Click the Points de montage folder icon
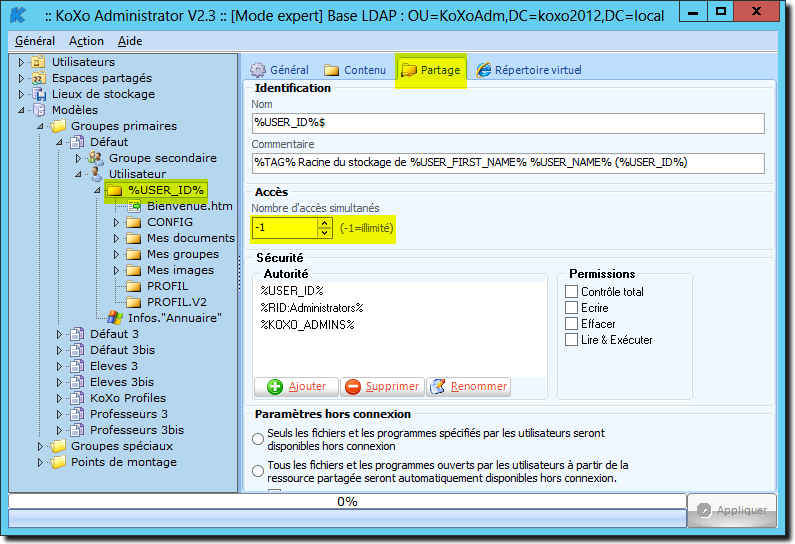This screenshot has width=795, height=544. click(58, 462)
